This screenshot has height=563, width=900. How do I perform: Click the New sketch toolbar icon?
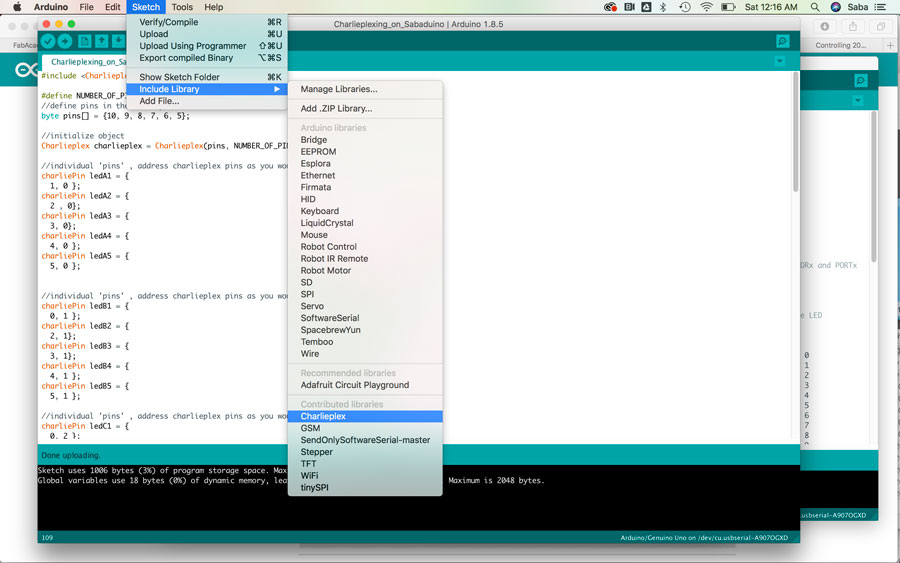[x=84, y=41]
